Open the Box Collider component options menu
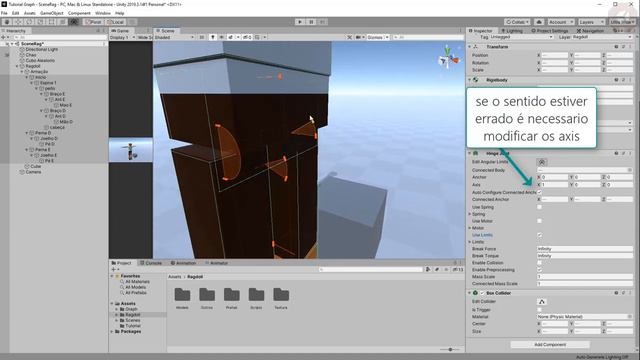The height and width of the screenshot is (360, 640). point(630,293)
